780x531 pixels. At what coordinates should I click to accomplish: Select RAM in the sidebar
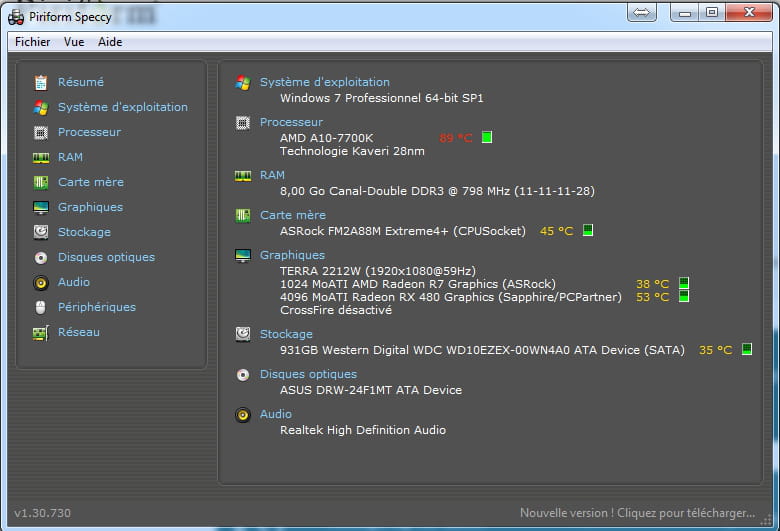click(x=70, y=157)
